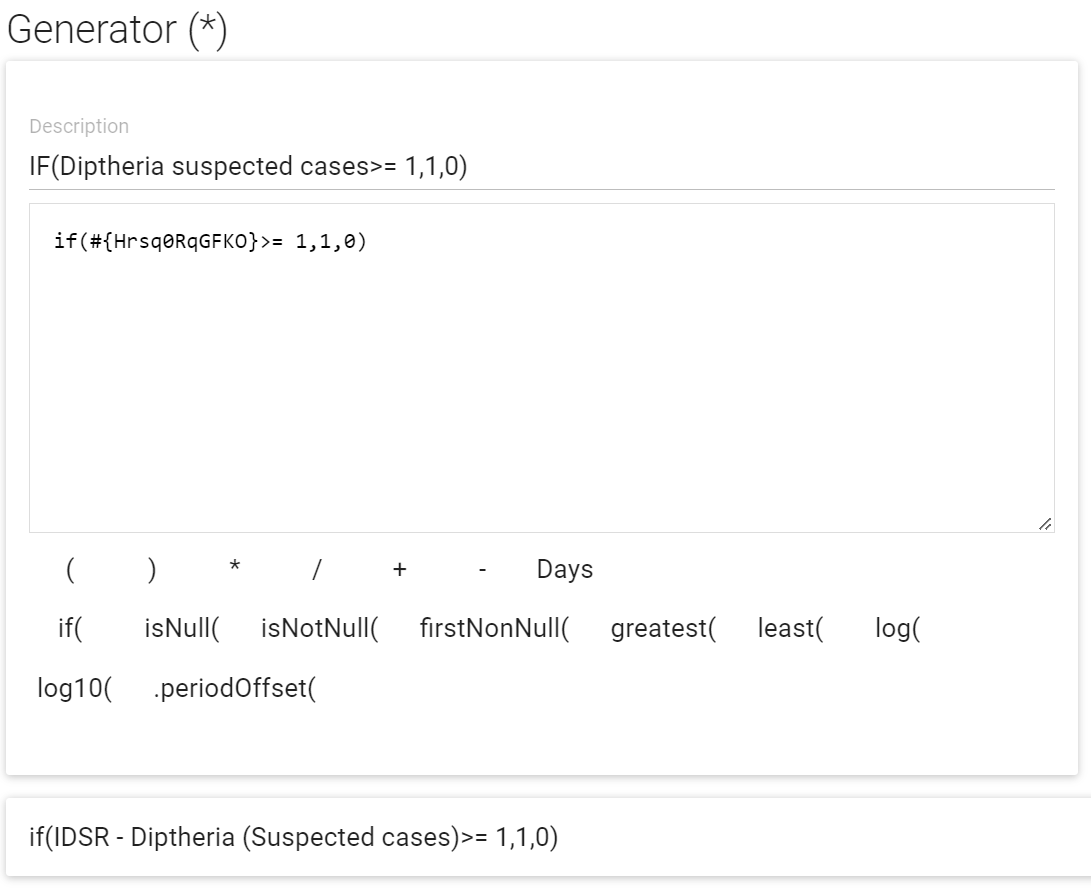Insert the greatest( function

(x=664, y=628)
